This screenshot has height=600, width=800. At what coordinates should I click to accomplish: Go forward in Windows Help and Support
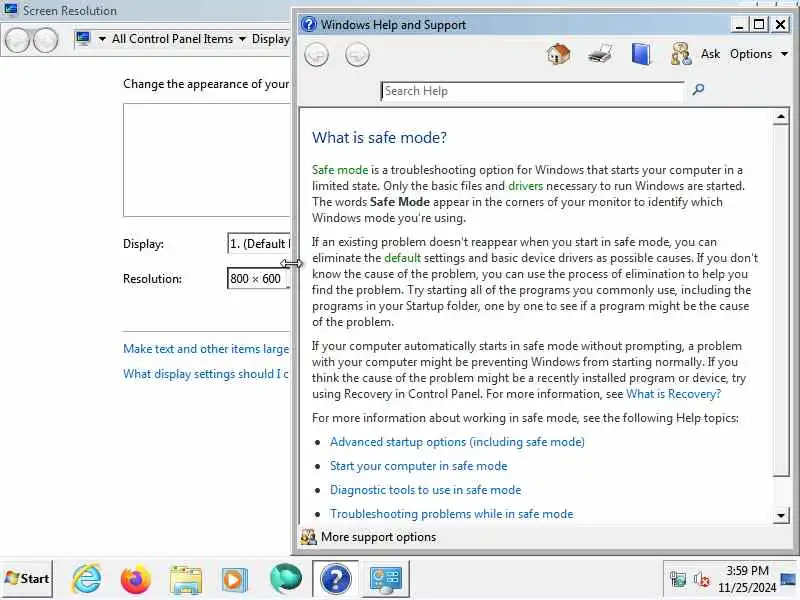(x=357, y=55)
